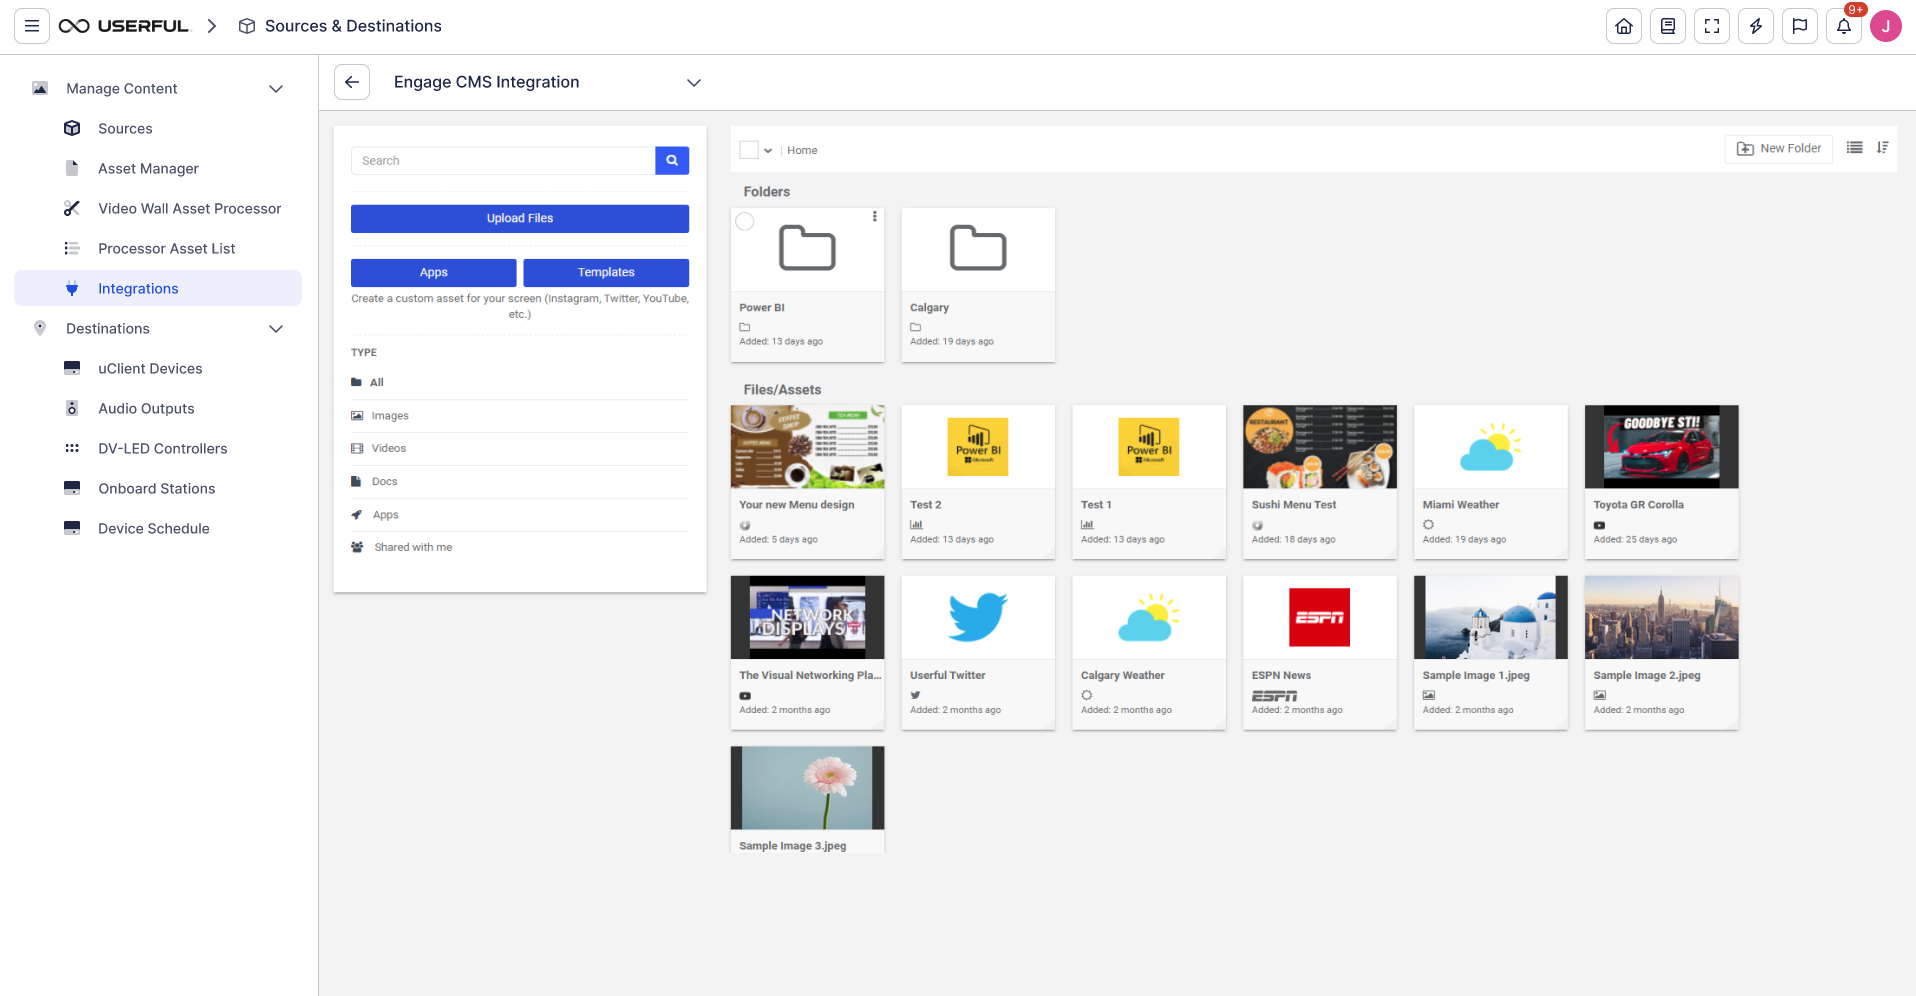Open Audio Outputs settings

pos(146,408)
